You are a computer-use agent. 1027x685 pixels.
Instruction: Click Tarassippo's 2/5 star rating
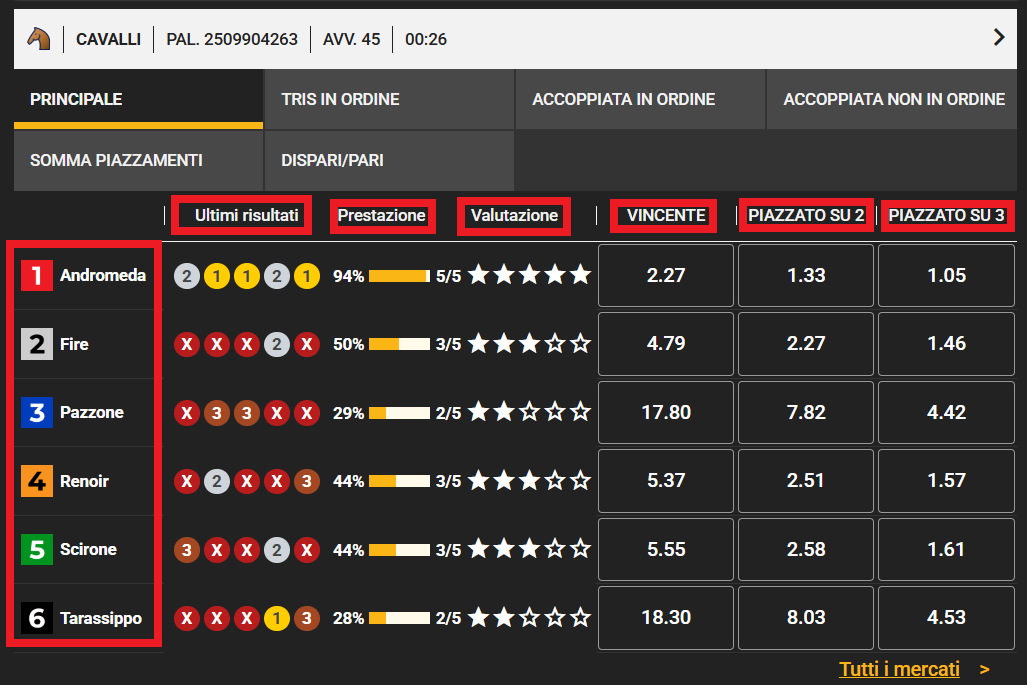529,618
